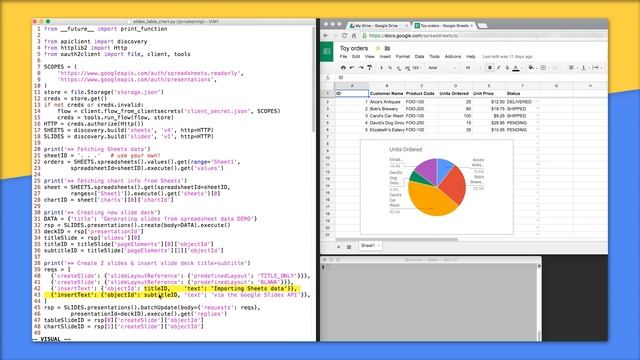640x360 pixels.
Task: Open the Format menu in Sheets
Action: 402,57
